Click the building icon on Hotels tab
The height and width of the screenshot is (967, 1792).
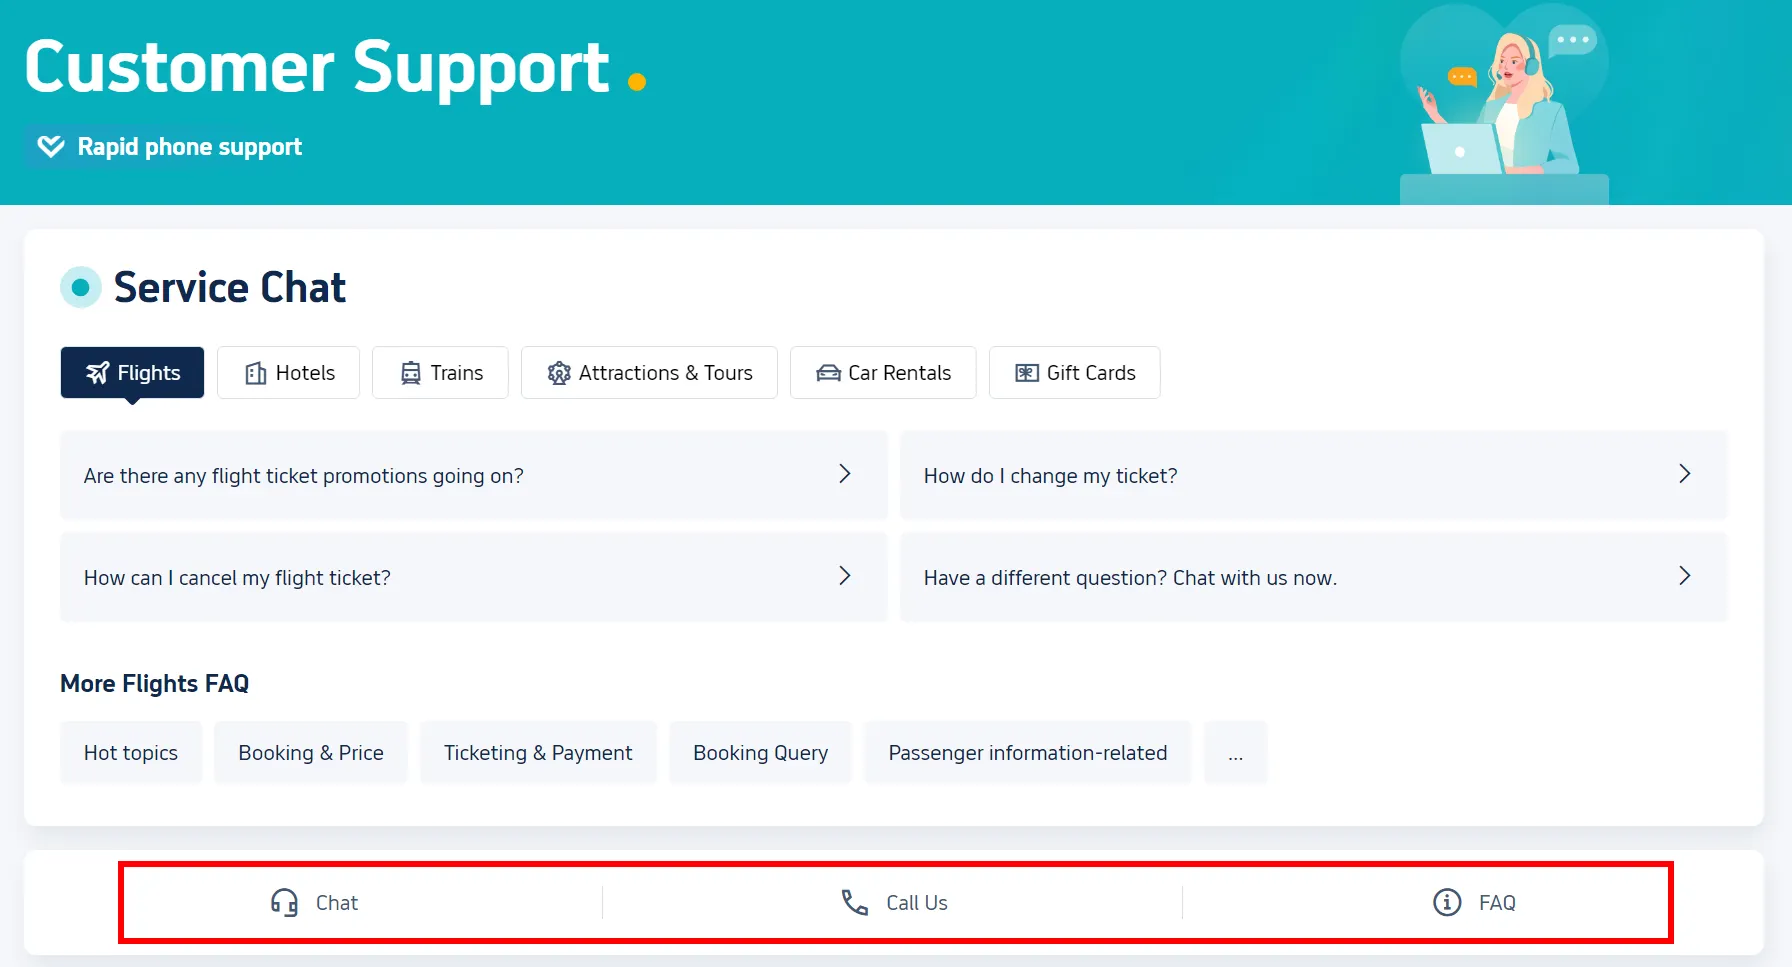coord(256,373)
